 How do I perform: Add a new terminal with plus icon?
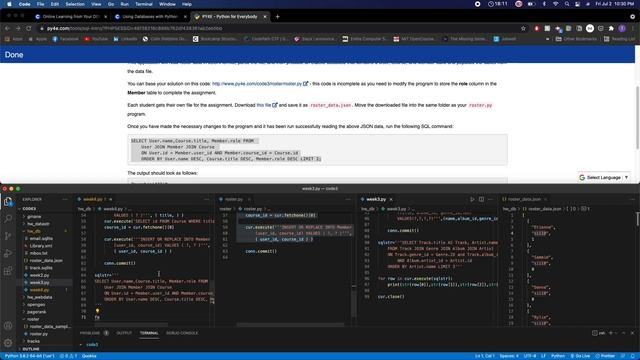click(x=611, y=333)
